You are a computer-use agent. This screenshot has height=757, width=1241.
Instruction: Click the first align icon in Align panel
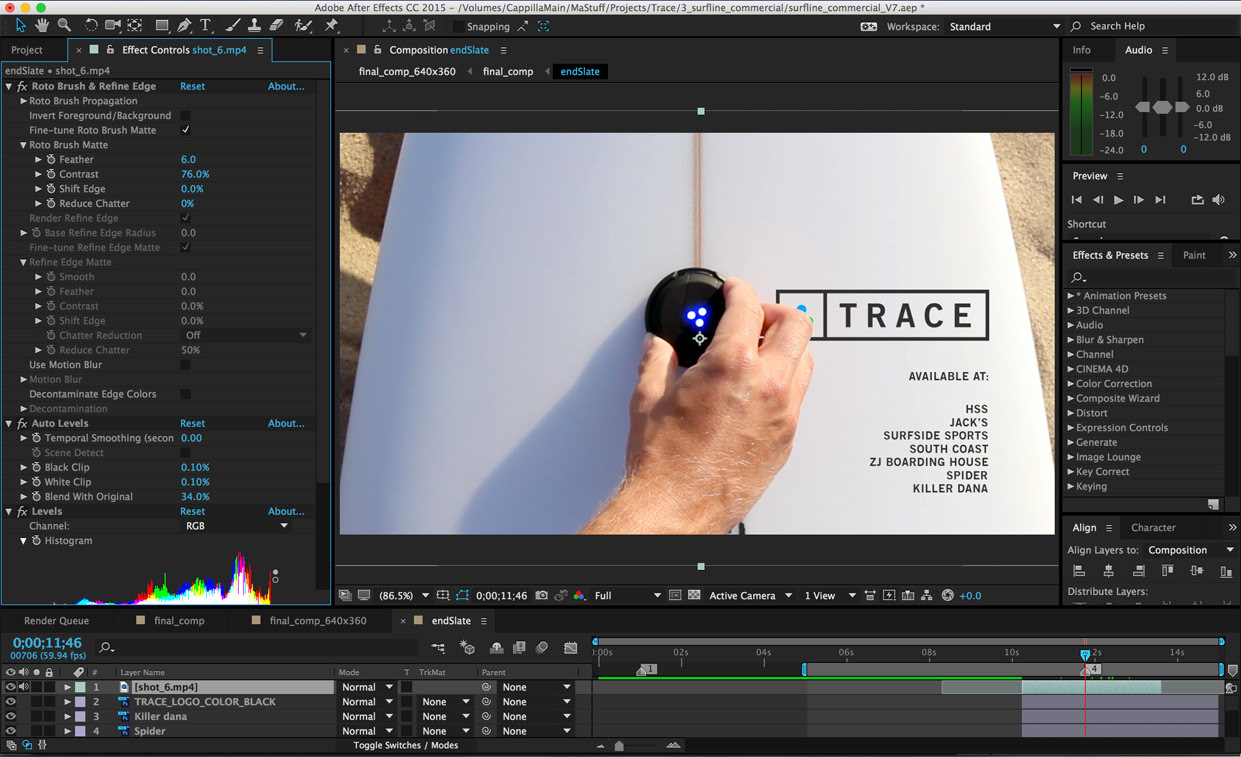1079,571
